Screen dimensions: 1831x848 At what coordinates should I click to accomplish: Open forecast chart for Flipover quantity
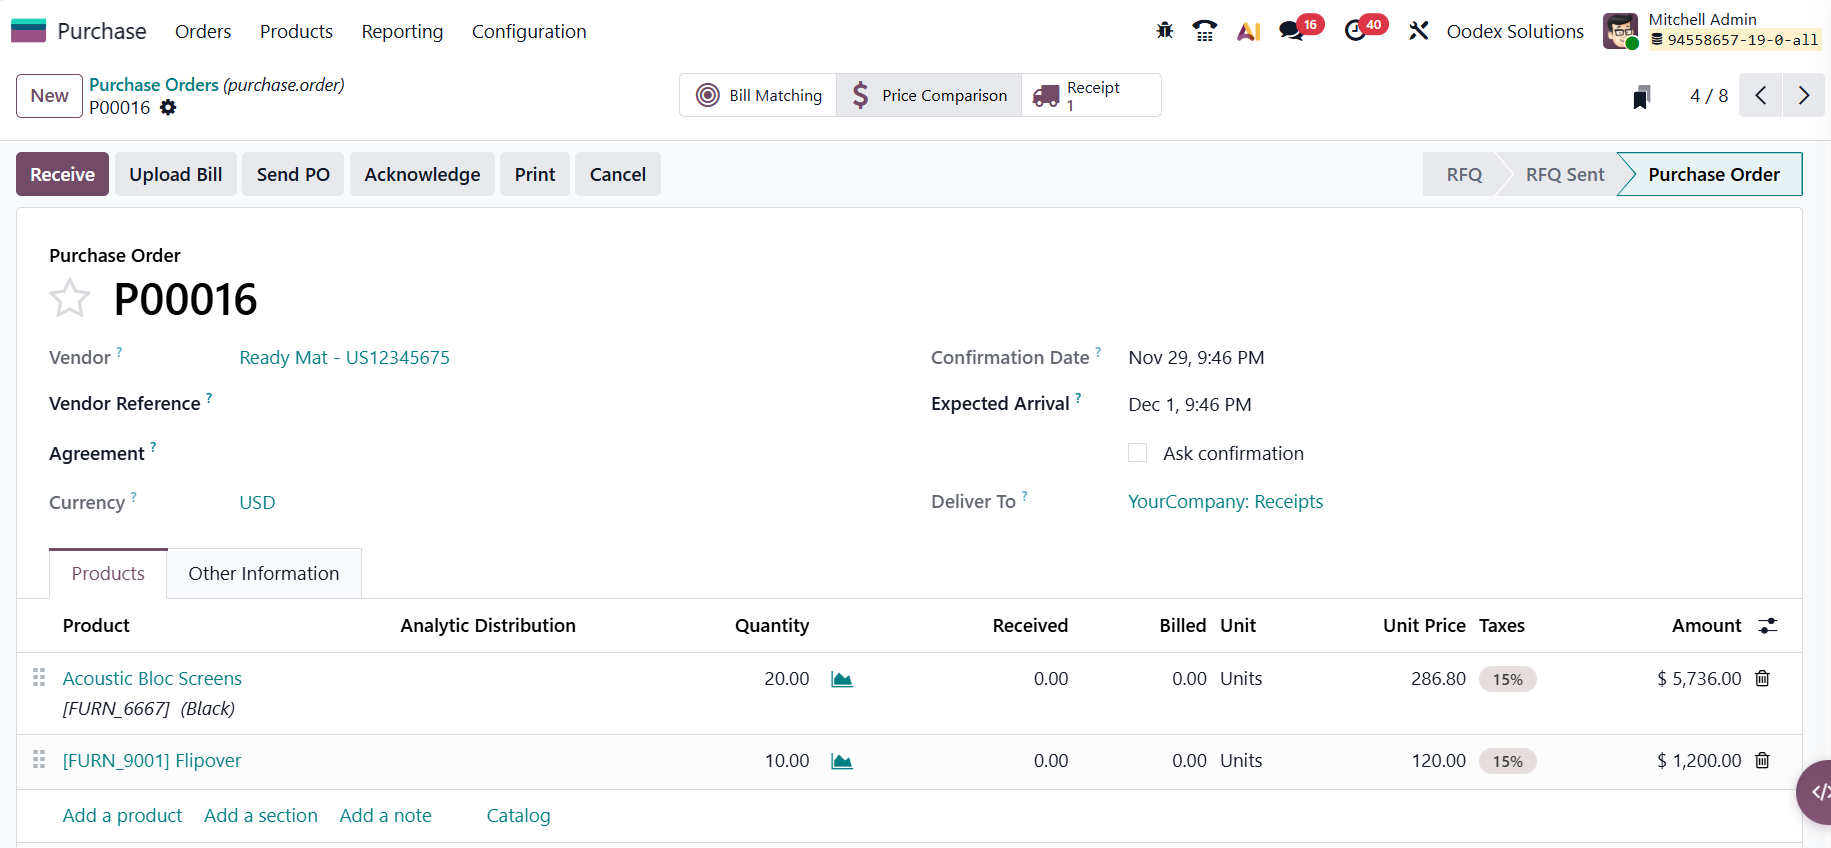tap(842, 761)
